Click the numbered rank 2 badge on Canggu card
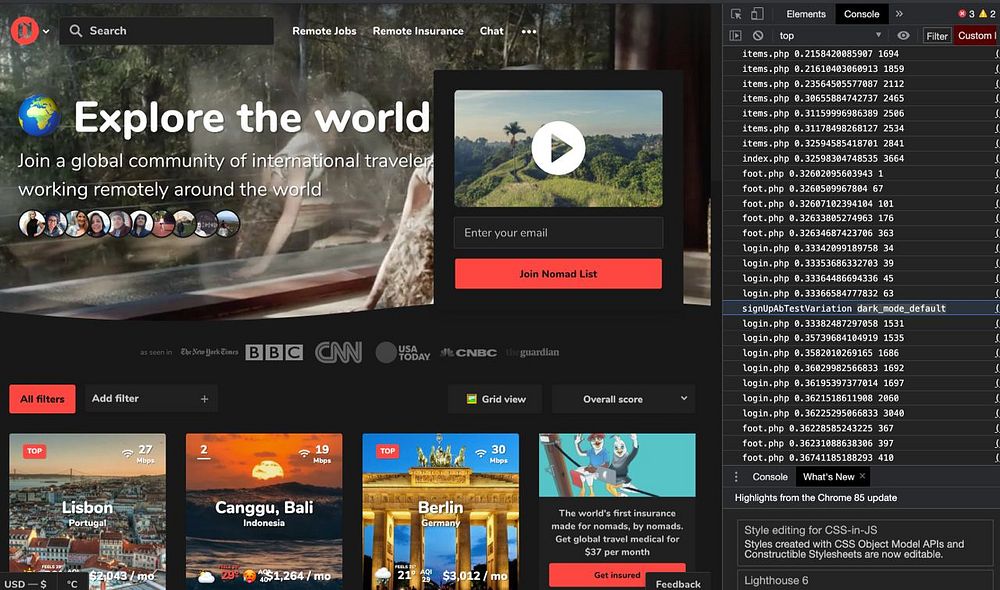 (x=203, y=452)
